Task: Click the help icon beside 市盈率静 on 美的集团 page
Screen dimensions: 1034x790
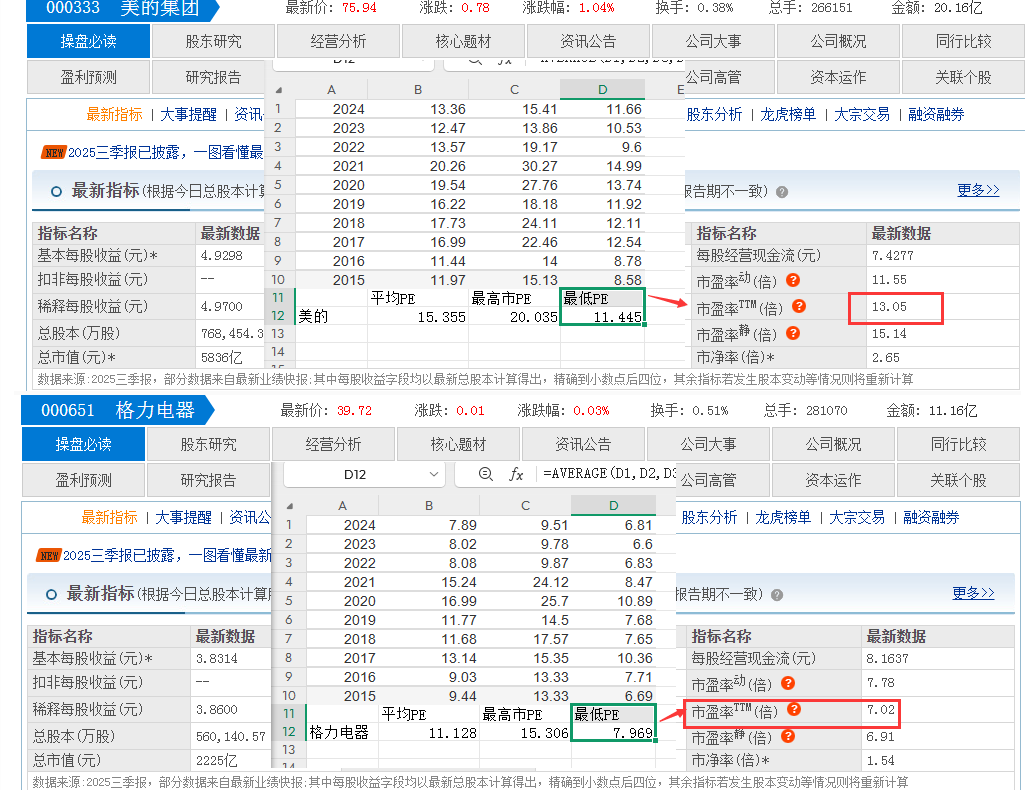Action: pyautogui.click(x=793, y=334)
